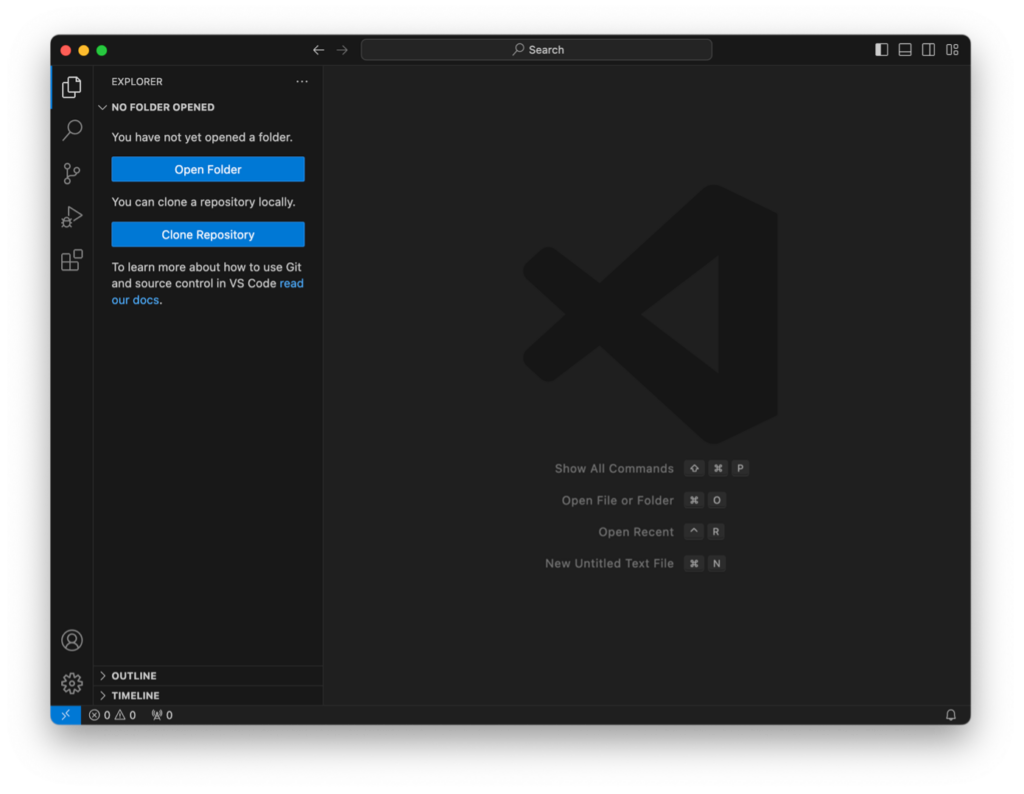The width and height of the screenshot is (1024, 794).
Task: Go back with the left arrow
Action: (319, 50)
